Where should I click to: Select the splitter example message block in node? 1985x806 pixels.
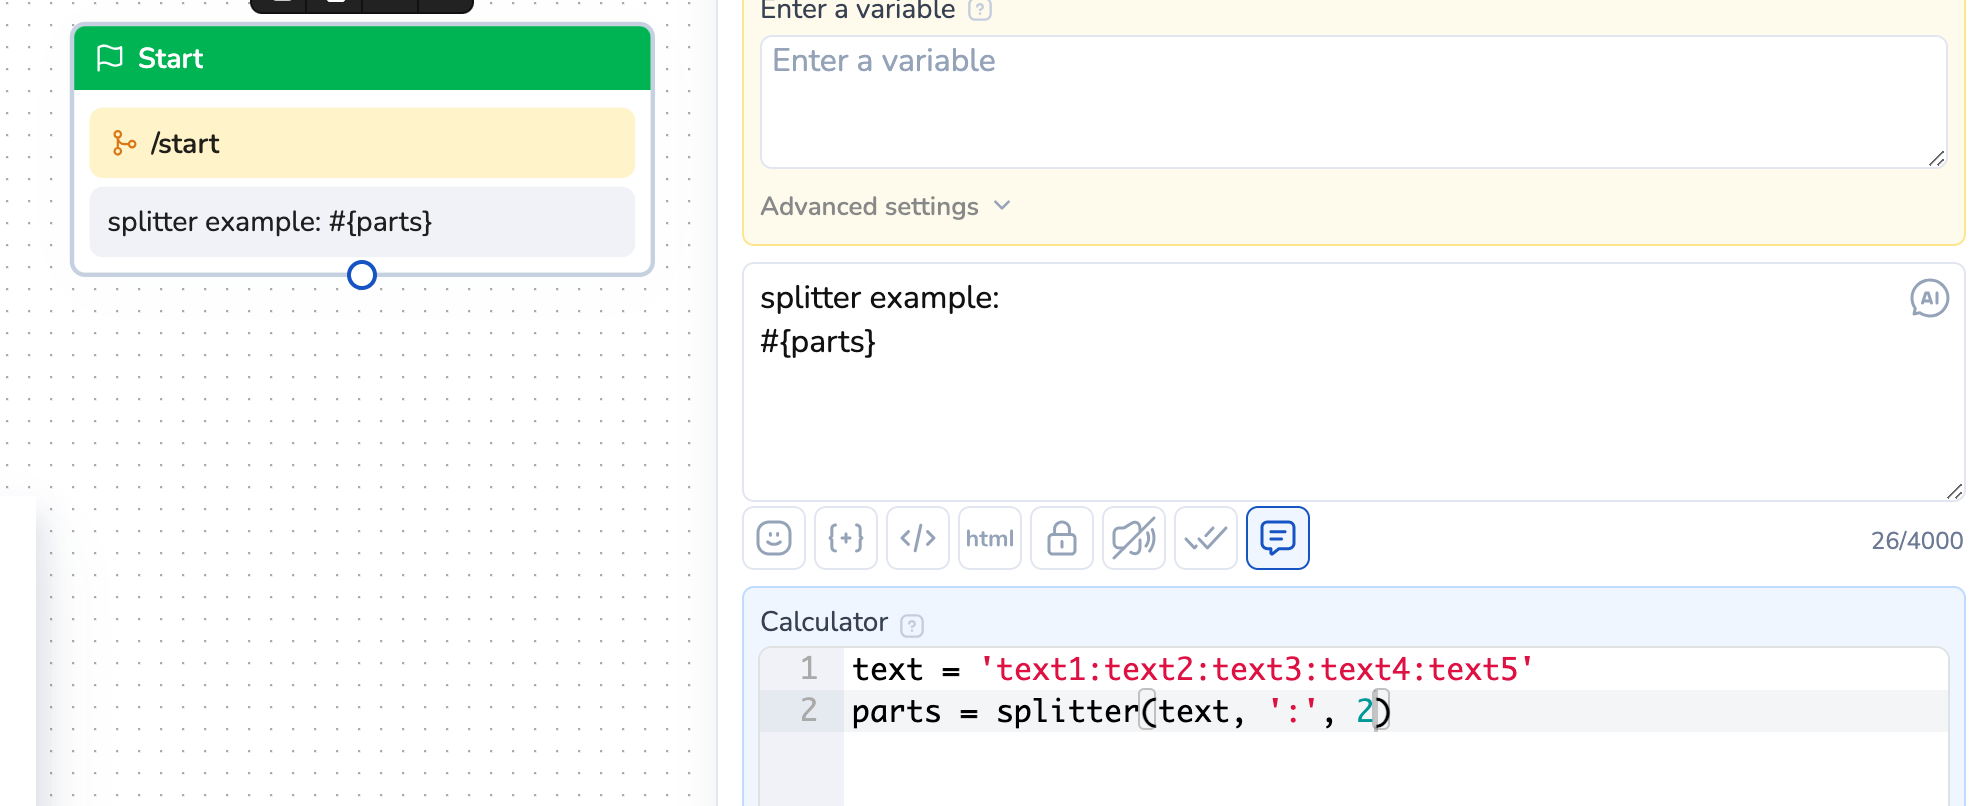coord(362,222)
